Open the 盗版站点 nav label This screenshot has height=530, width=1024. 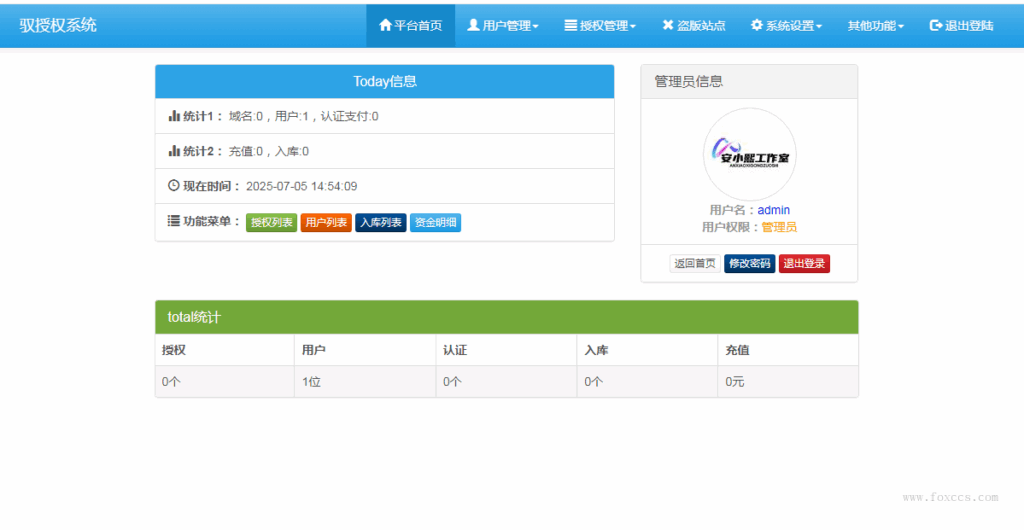[x=701, y=25]
